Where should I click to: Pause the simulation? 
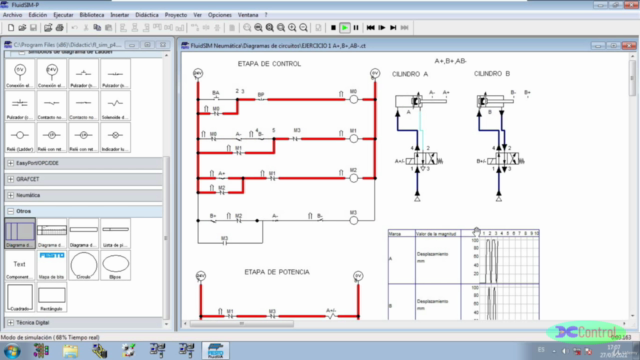(356, 28)
